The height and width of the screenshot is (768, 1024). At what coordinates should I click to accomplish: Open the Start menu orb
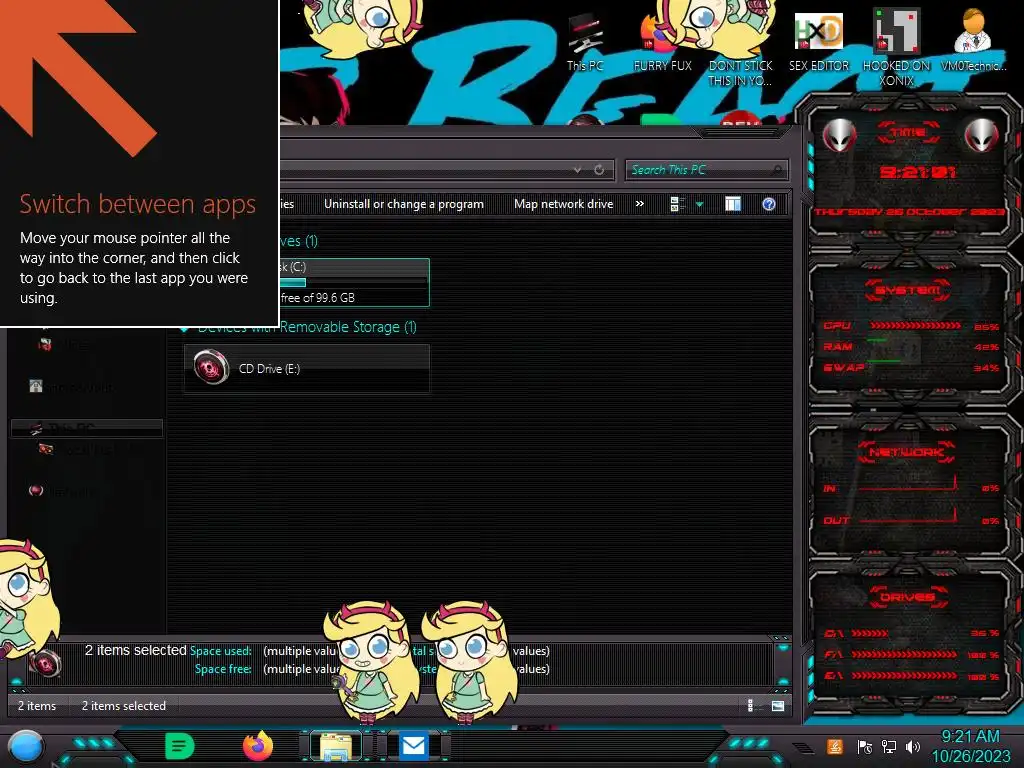click(x=26, y=746)
